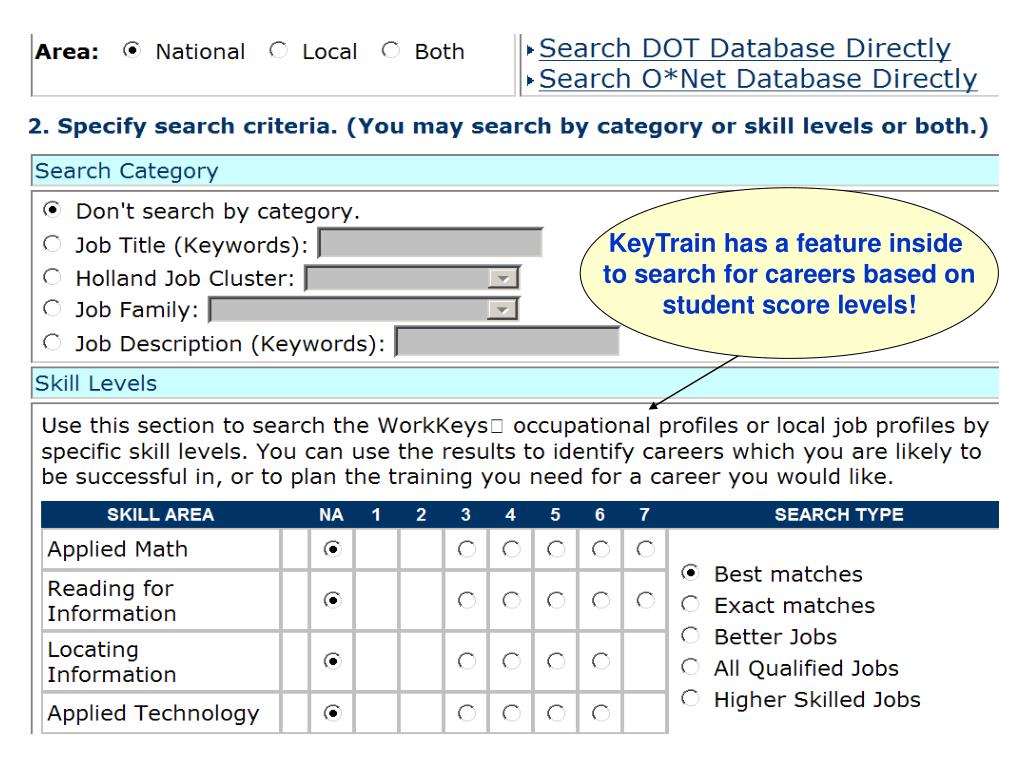Click the Reading for Information row label
Screen dimensions: 1024x768
(112, 601)
